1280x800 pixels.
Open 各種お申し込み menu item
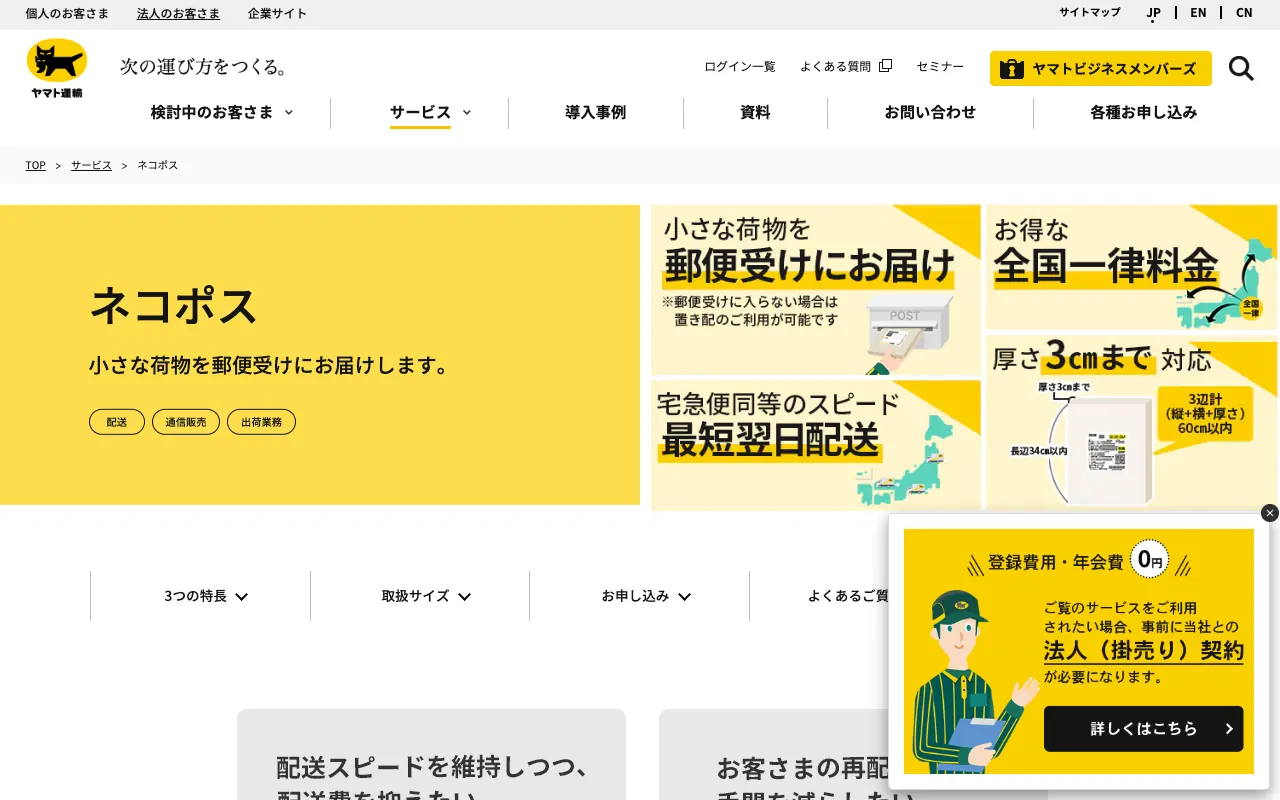pyautogui.click(x=1144, y=112)
